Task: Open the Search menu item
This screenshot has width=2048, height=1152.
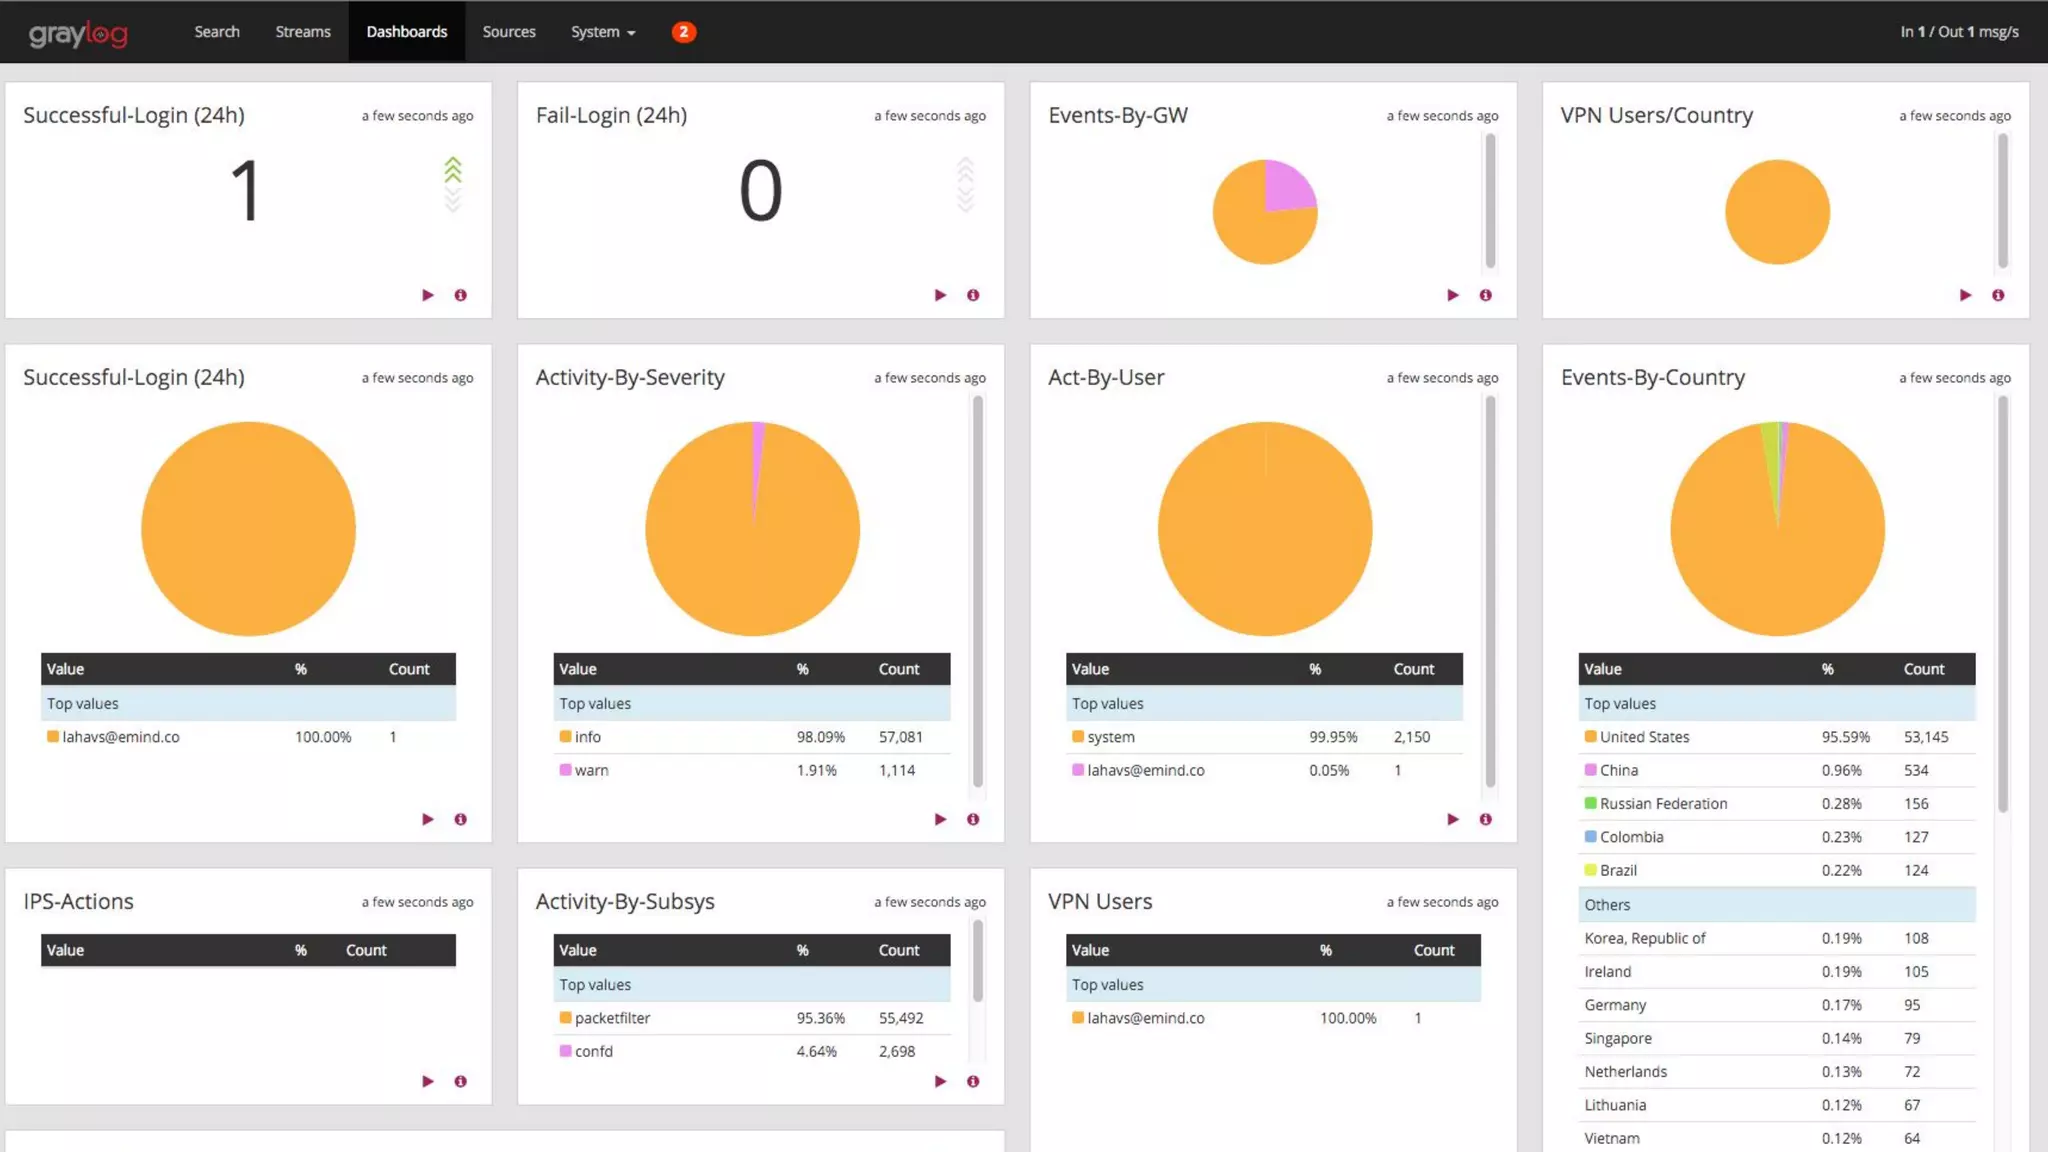Action: (217, 32)
